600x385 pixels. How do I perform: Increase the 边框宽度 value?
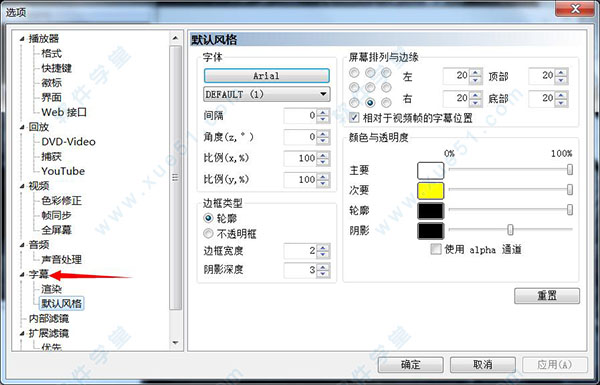click(323, 248)
